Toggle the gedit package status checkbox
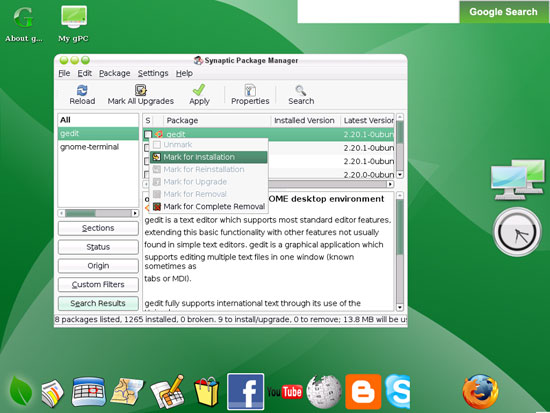 (x=148, y=134)
